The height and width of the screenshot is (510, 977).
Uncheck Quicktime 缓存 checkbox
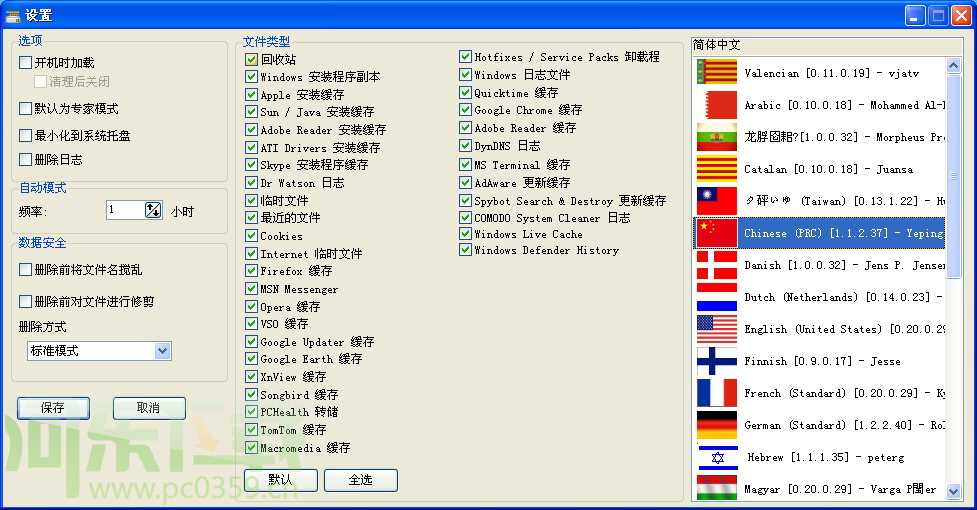(x=465, y=92)
